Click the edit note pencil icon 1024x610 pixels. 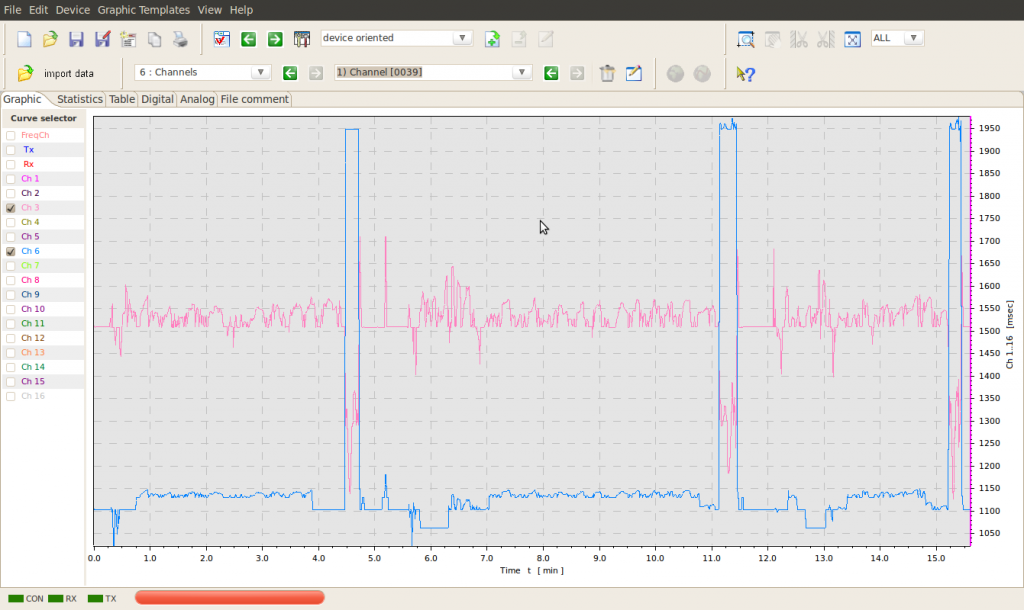(633, 73)
